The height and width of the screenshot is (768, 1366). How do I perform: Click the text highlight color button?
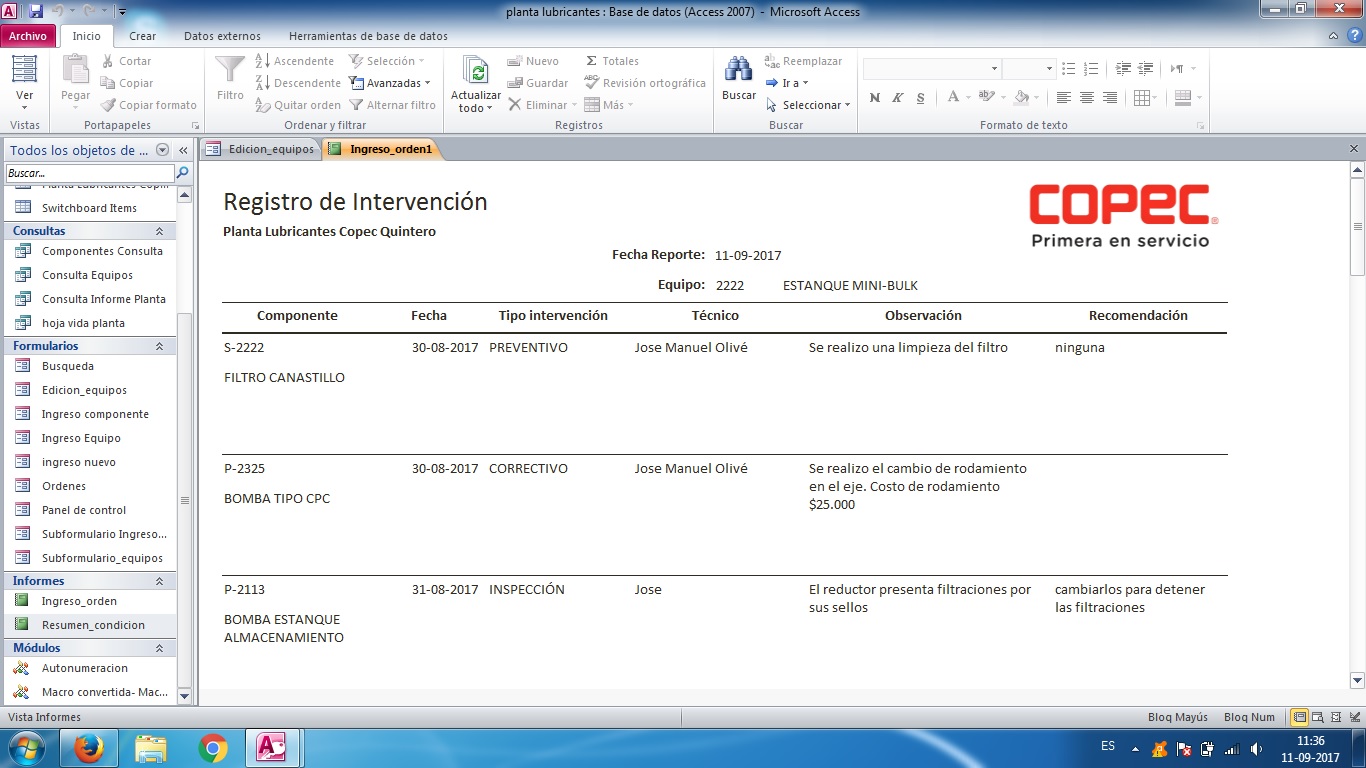click(x=986, y=97)
